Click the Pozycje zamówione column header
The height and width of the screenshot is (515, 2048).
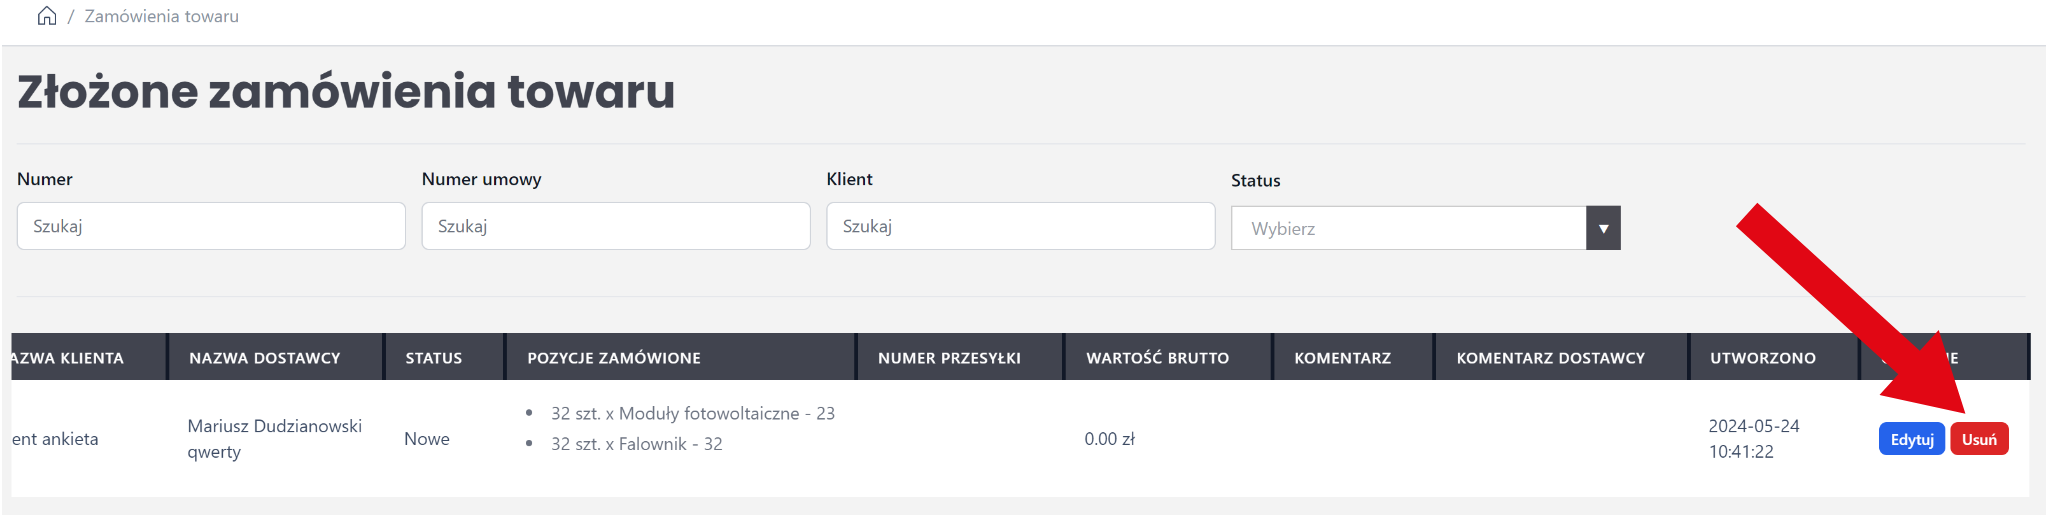[614, 358]
